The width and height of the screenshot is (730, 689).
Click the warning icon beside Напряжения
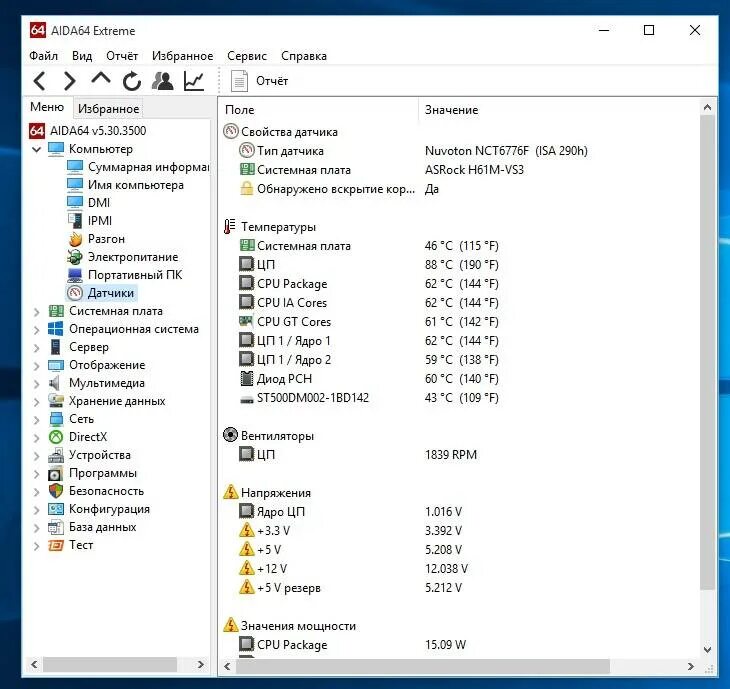click(230, 492)
